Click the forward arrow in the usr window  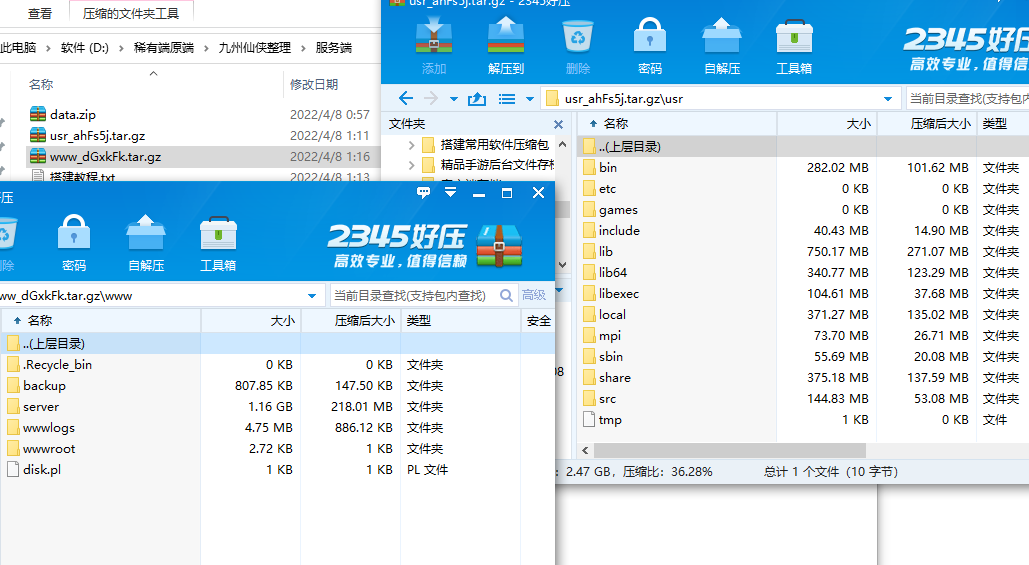[430, 98]
